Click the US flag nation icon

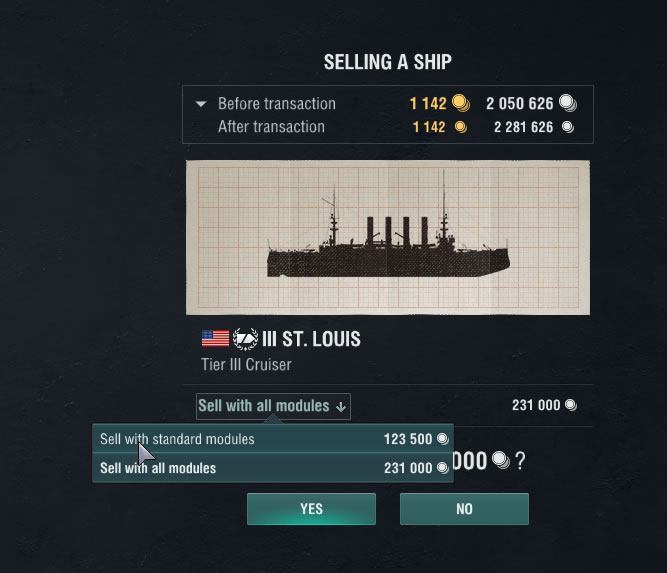215,339
